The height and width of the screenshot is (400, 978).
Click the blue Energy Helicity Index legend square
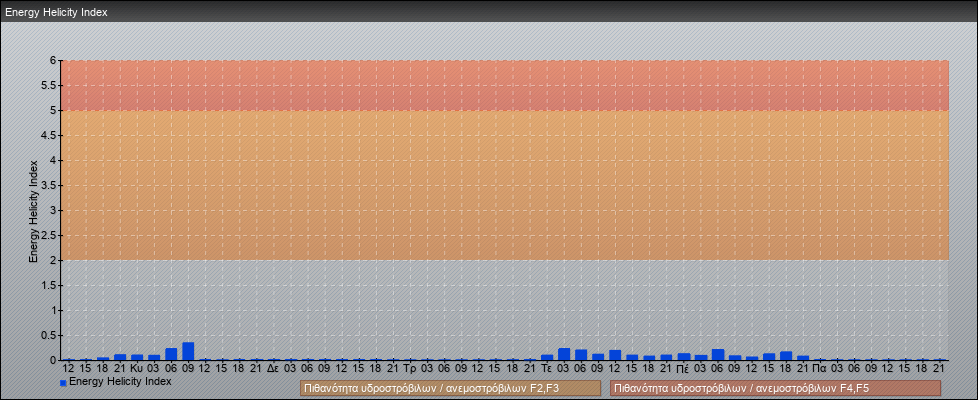63,383
